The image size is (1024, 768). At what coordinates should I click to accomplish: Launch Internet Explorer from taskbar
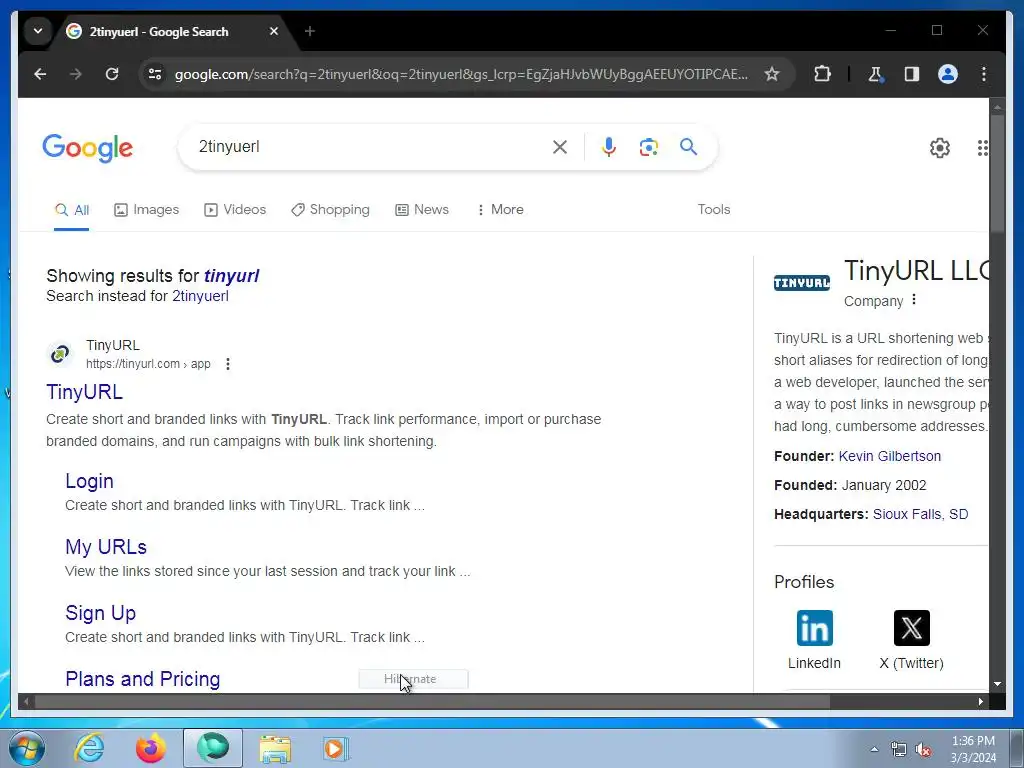pos(89,748)
